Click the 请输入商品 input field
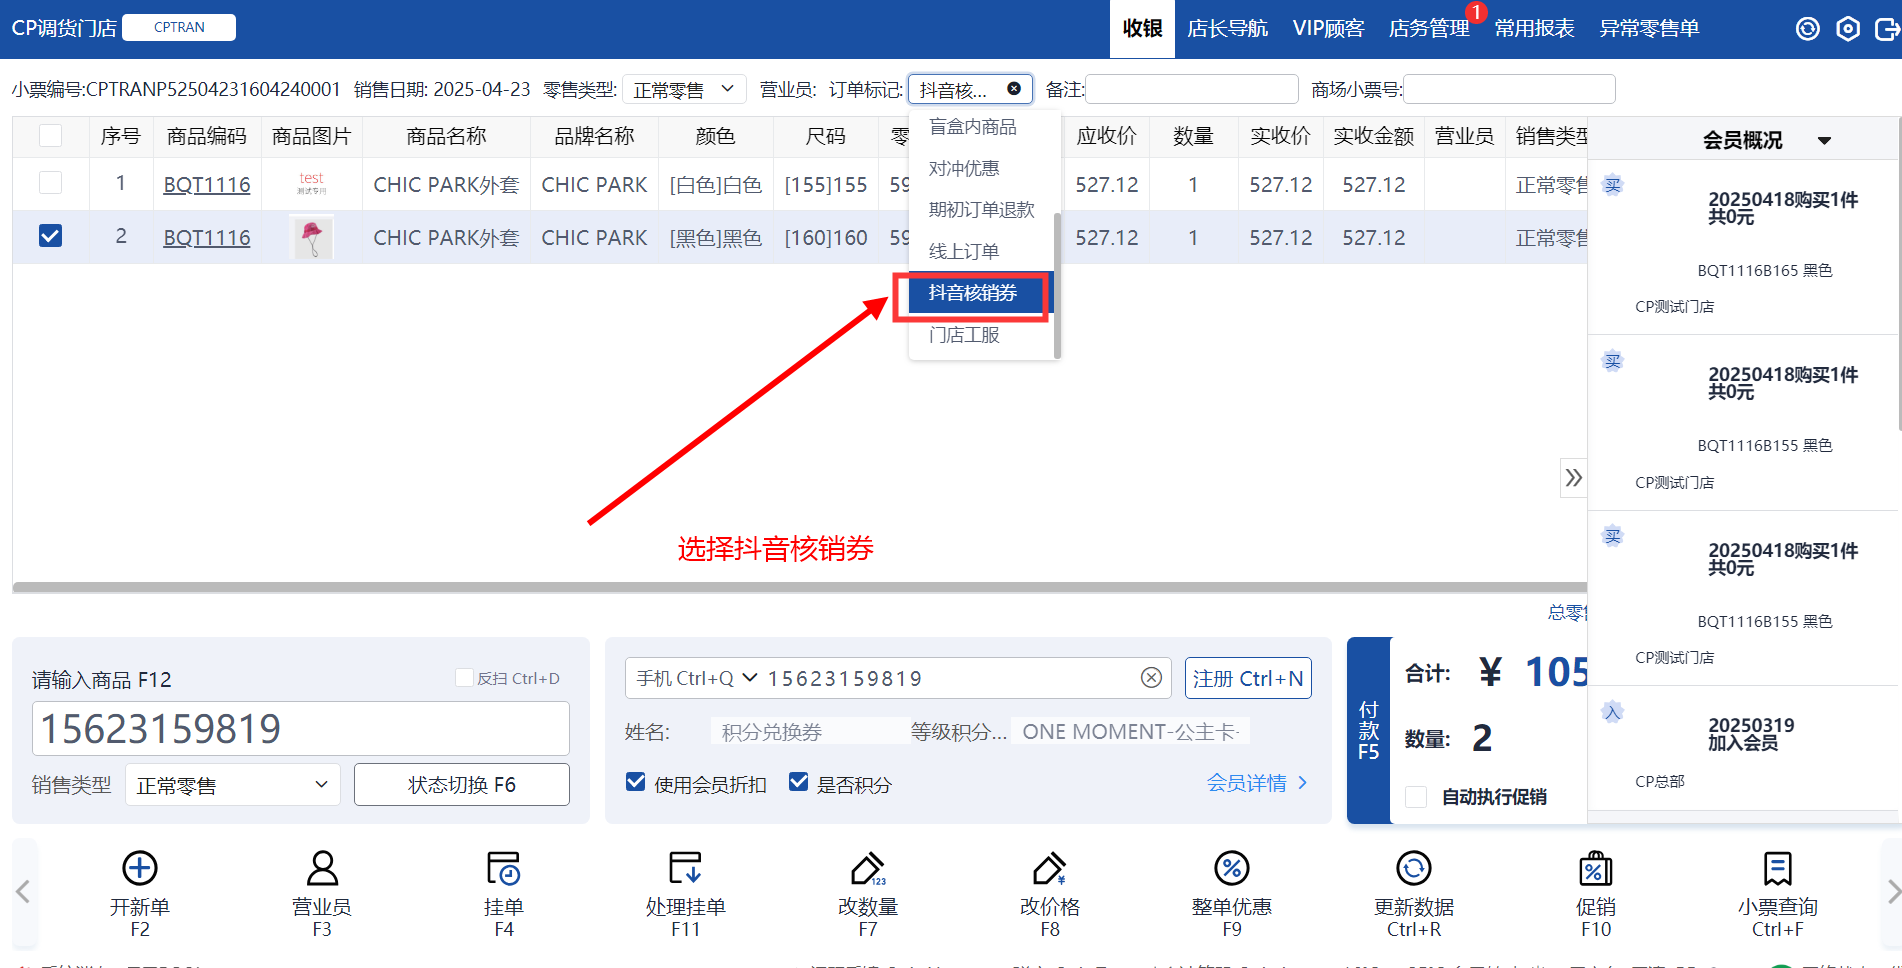Image resolution: width=1902 pixels, height=968 pixels. pos(301,729)
